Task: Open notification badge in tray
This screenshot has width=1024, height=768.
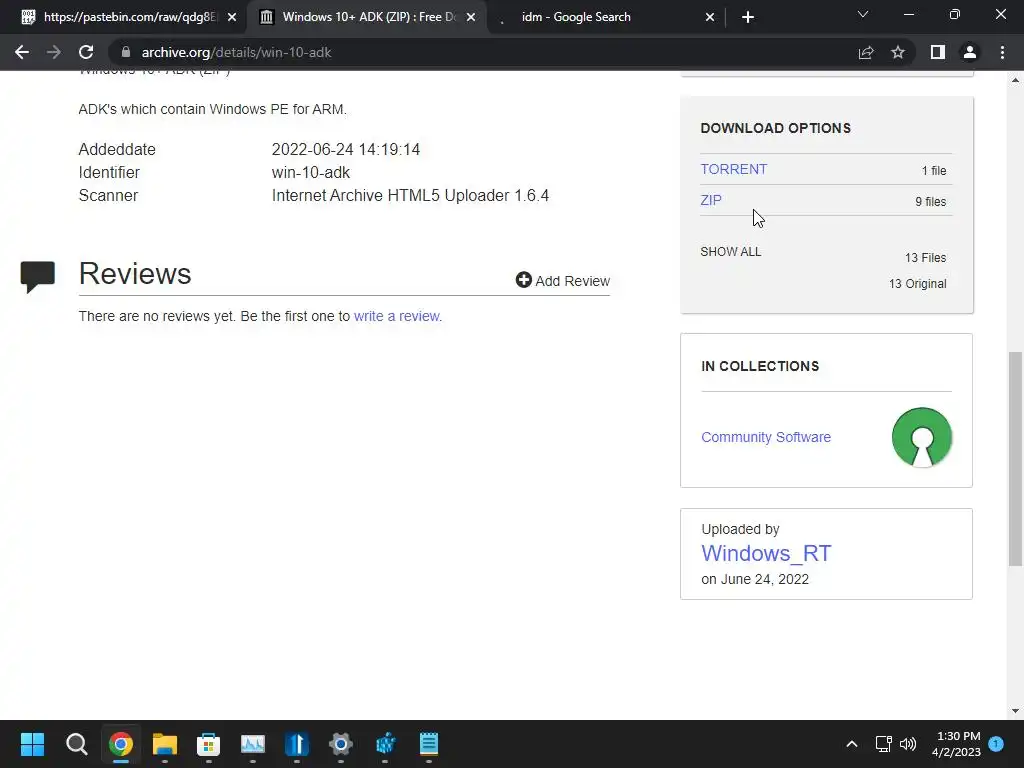Action: tap(996, 743)
